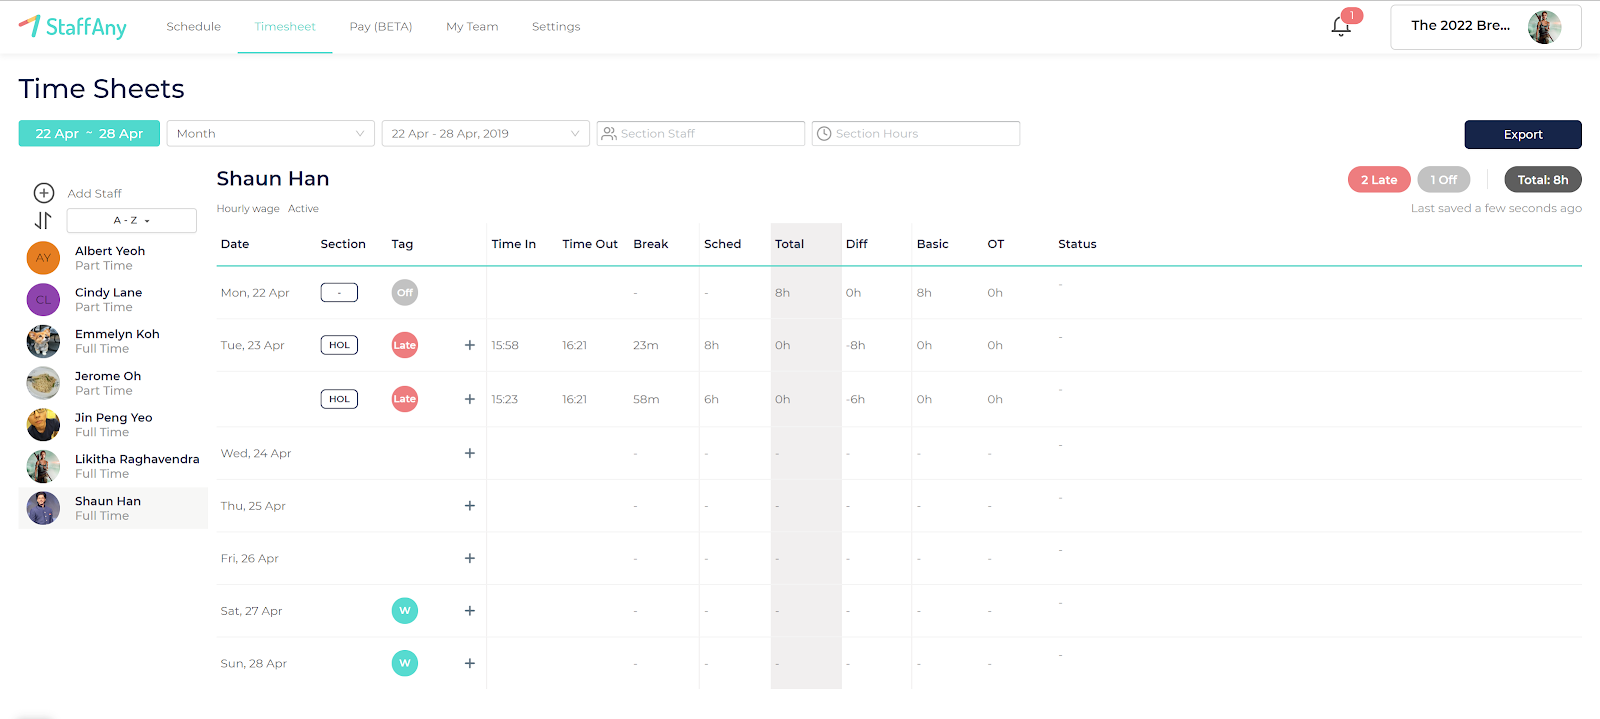Select Likitha Raghavendra in the staff list
The image size is (1600, 719).
[x=113, y=466]
